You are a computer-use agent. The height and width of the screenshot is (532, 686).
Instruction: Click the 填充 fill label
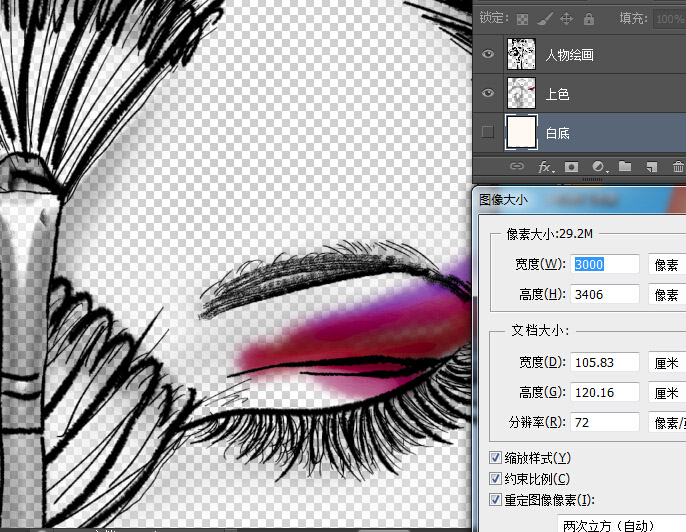click(633, 18)
